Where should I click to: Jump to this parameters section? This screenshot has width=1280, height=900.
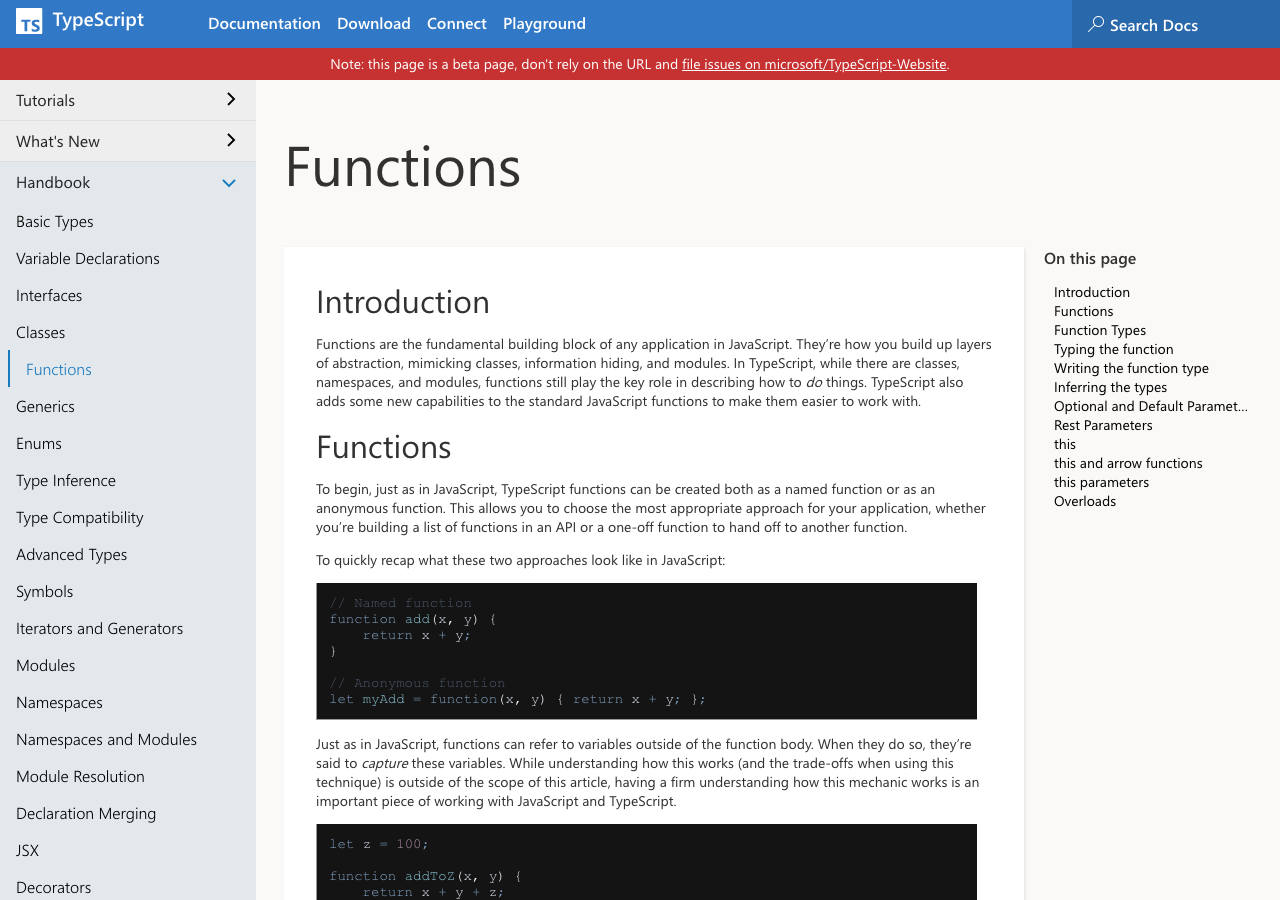pyautogui.click(x=1102, y=482)
